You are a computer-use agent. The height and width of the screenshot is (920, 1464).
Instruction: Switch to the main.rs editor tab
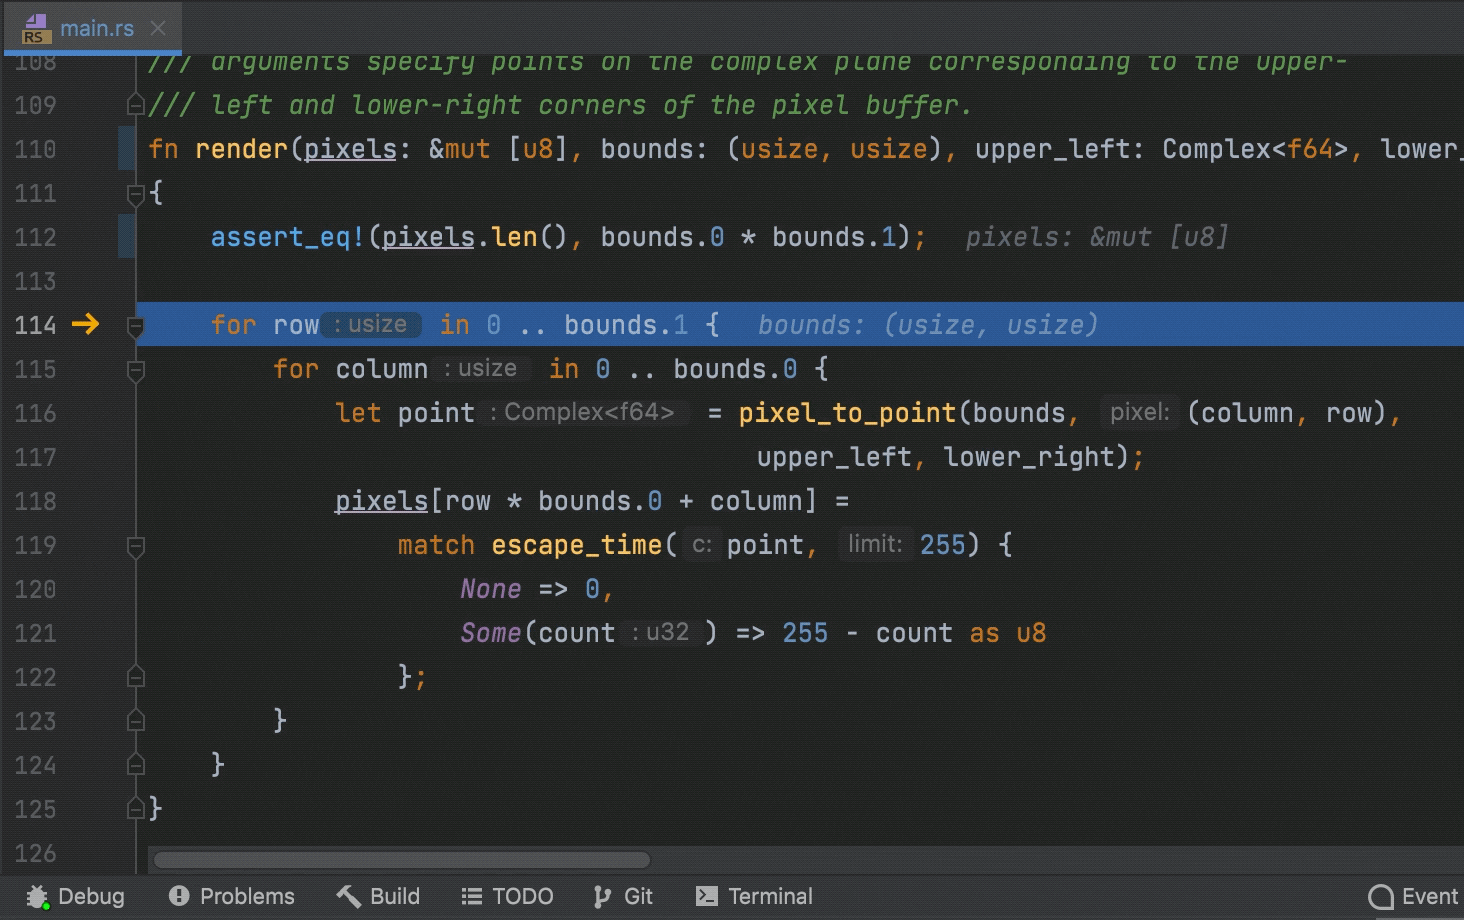pyautogui.click(x=97, y=28)
